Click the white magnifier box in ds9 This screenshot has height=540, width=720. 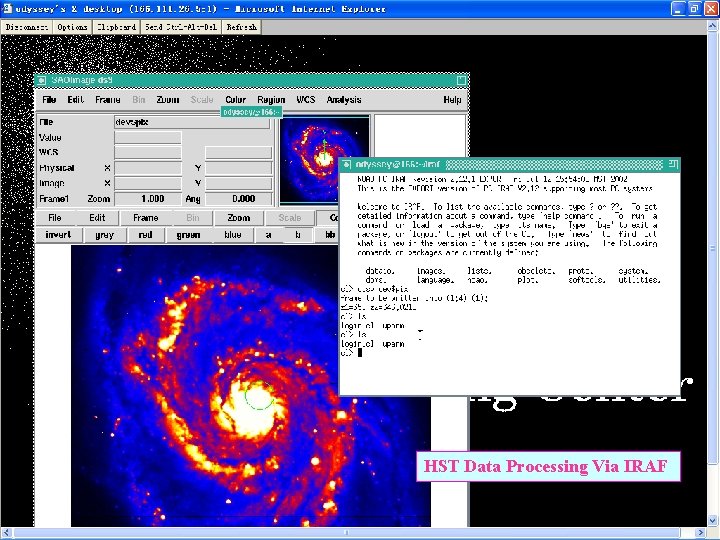pyautogui.click(x=420, y=135)
